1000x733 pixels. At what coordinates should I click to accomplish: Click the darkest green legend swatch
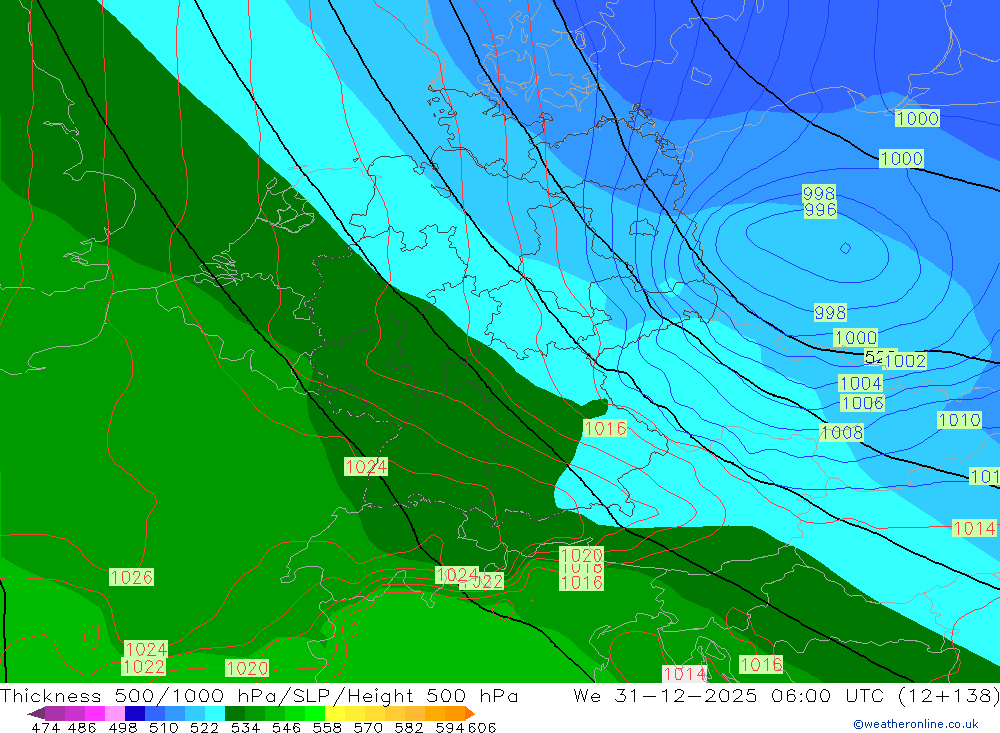point(235,713)
